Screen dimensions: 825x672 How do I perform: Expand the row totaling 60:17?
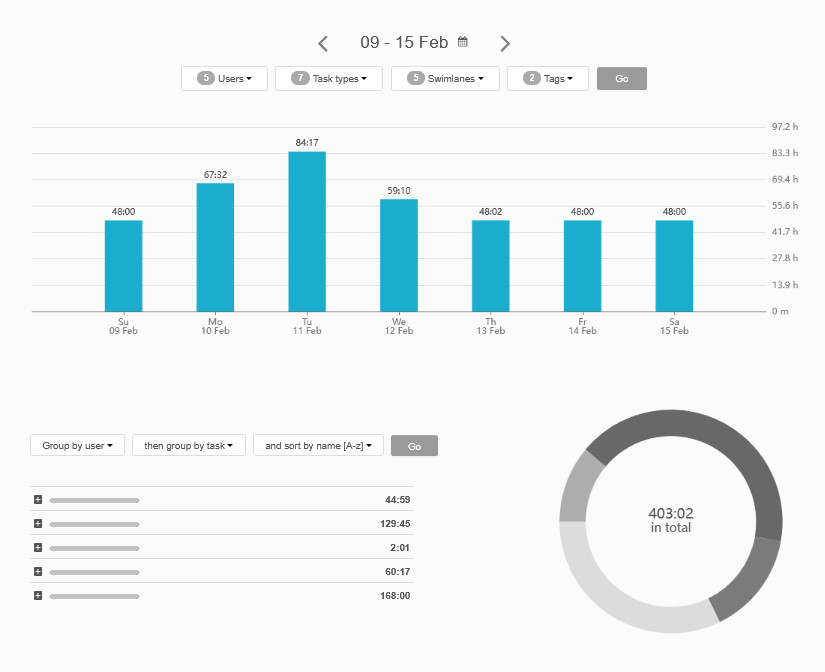38,571
